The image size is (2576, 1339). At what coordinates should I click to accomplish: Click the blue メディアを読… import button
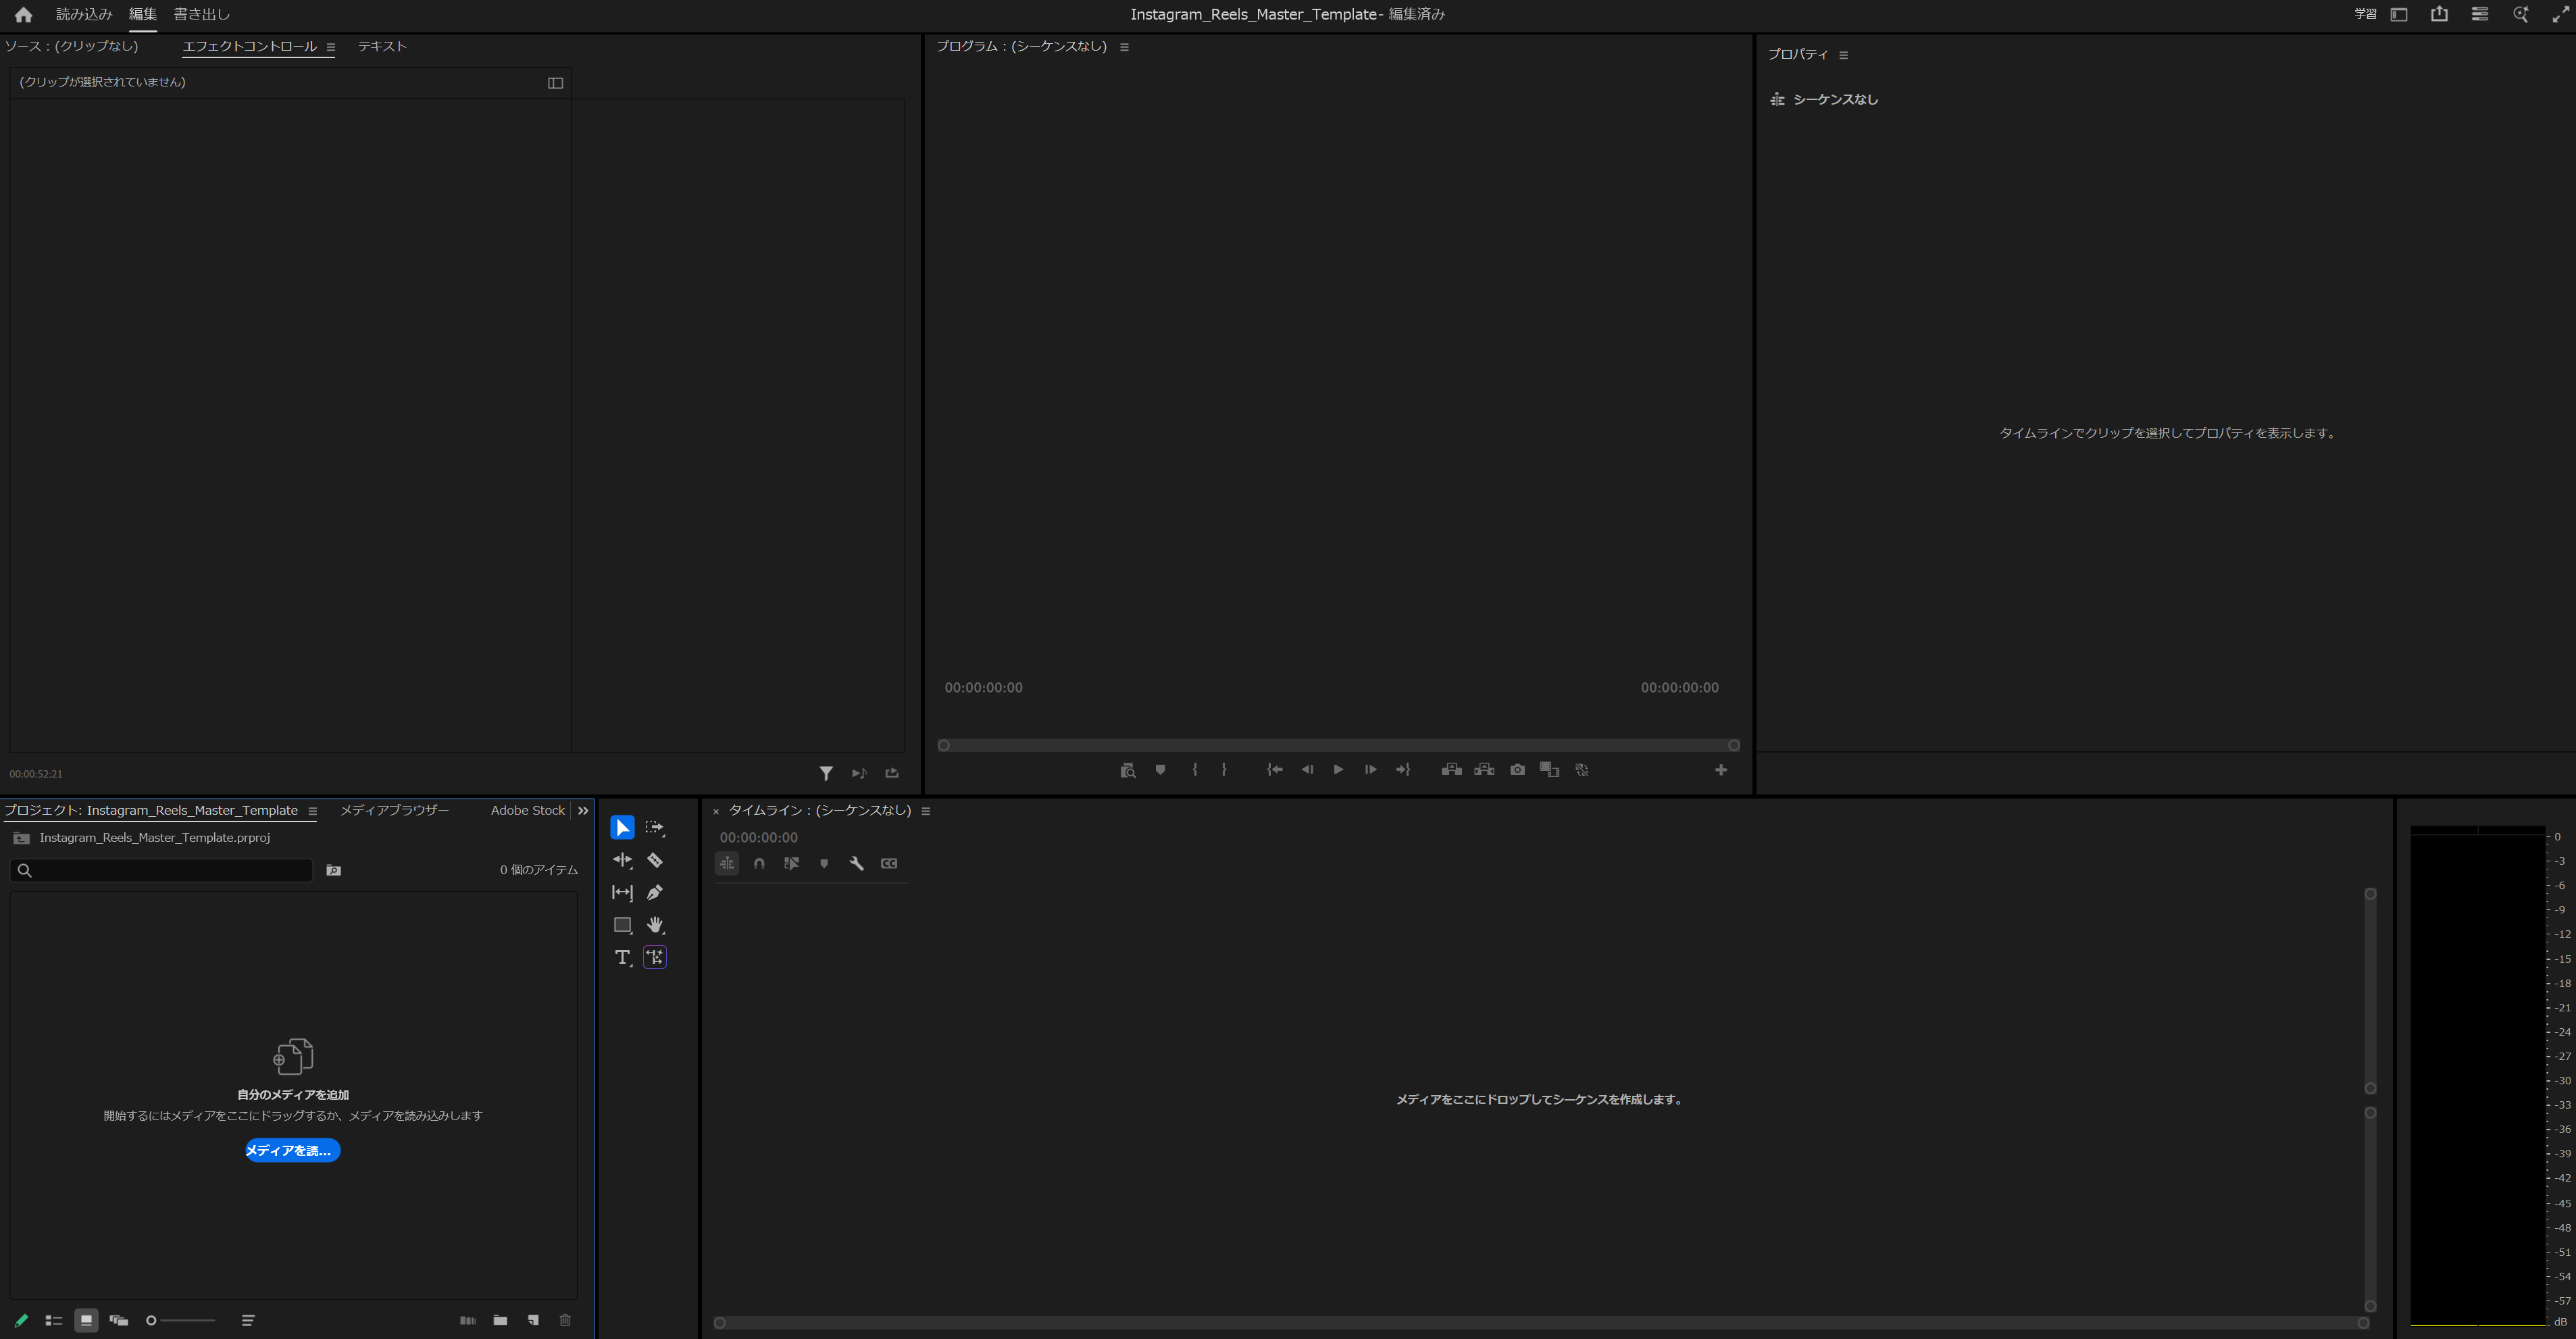[x=292, y=1150]
